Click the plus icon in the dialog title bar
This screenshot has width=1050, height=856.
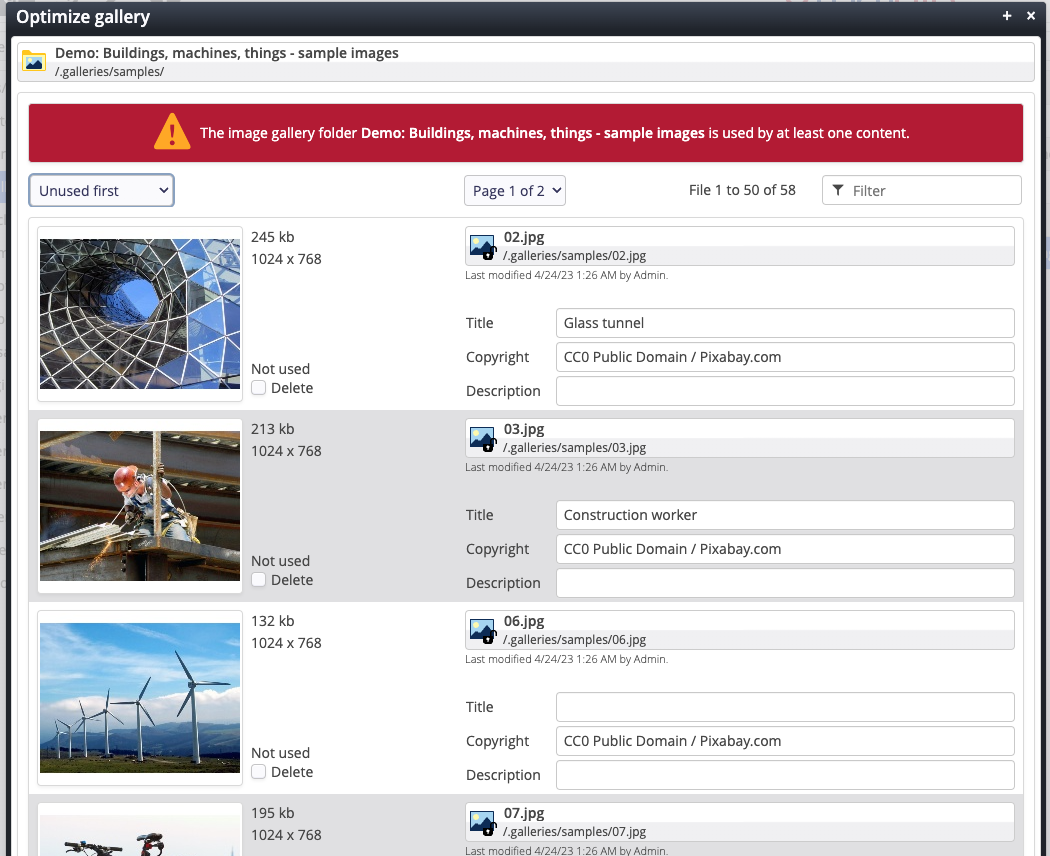1006,16
